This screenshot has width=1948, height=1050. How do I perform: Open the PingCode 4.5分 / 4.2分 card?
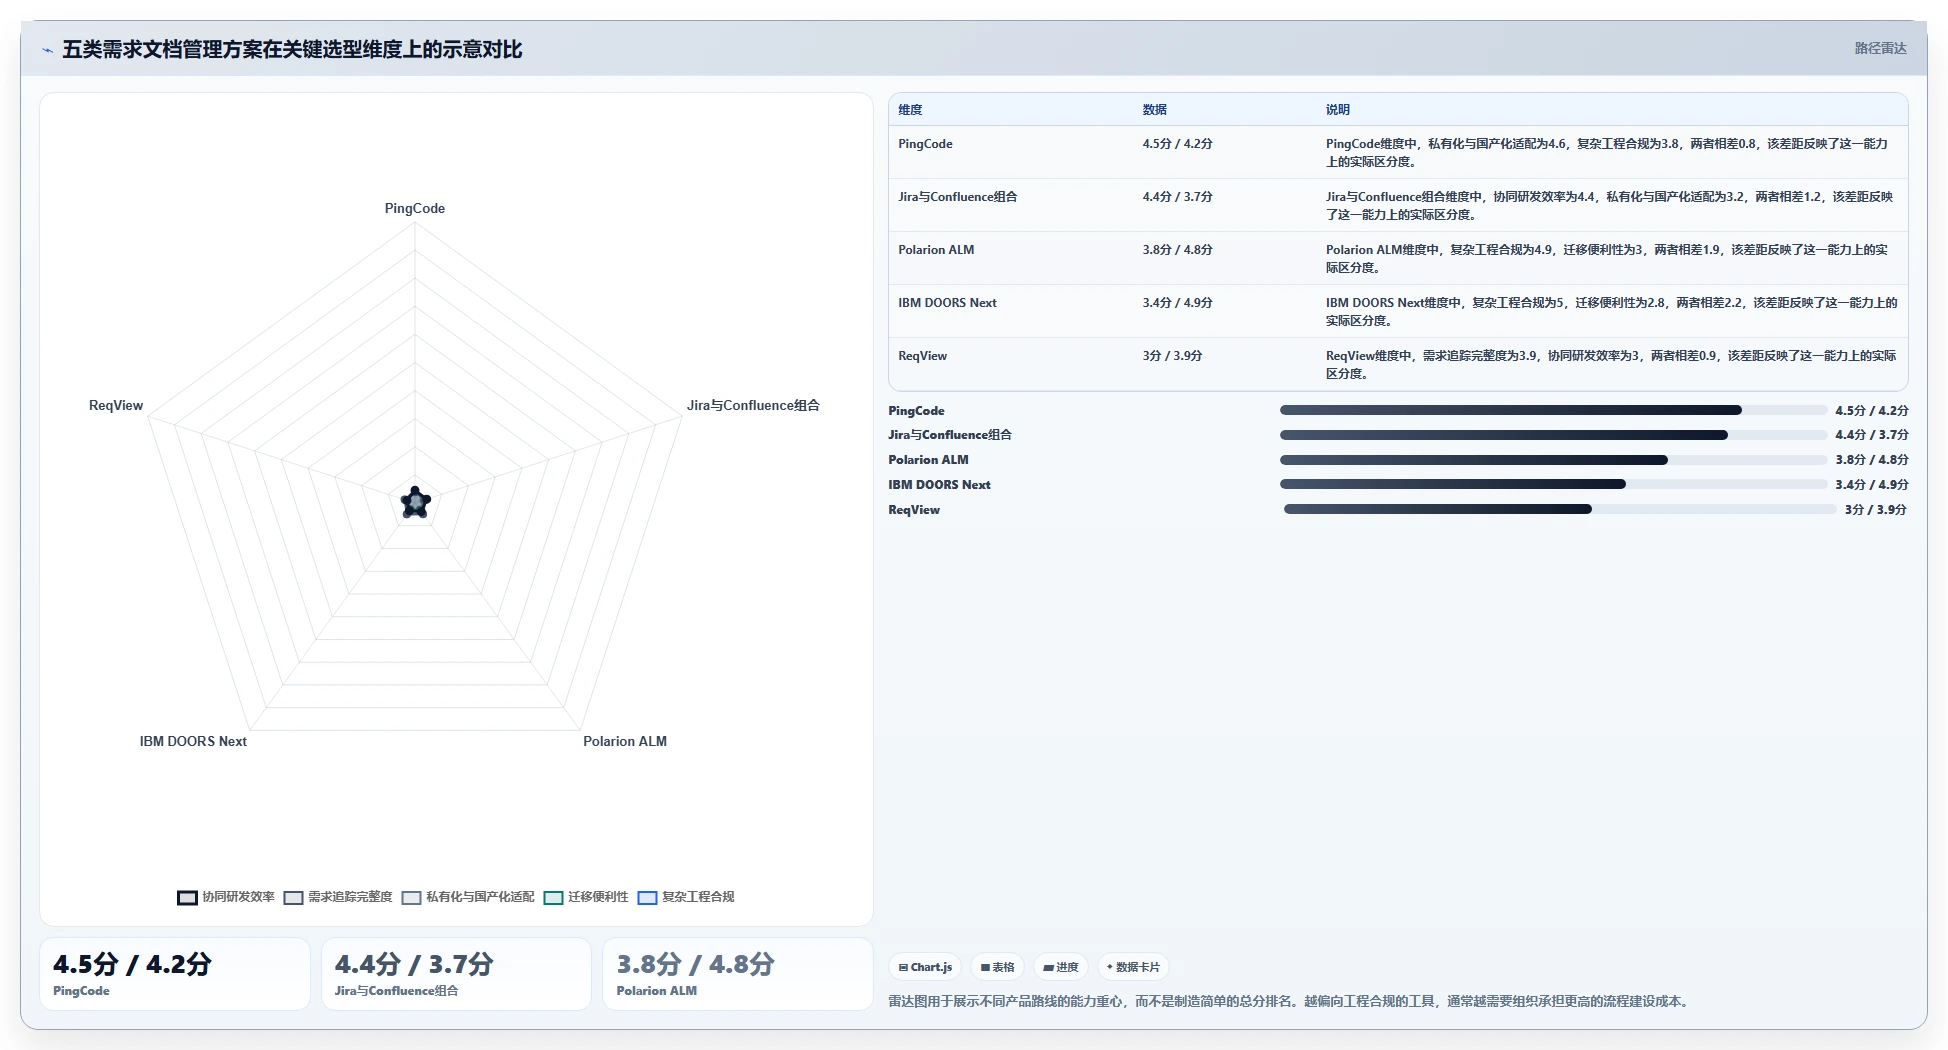point(175,974)
